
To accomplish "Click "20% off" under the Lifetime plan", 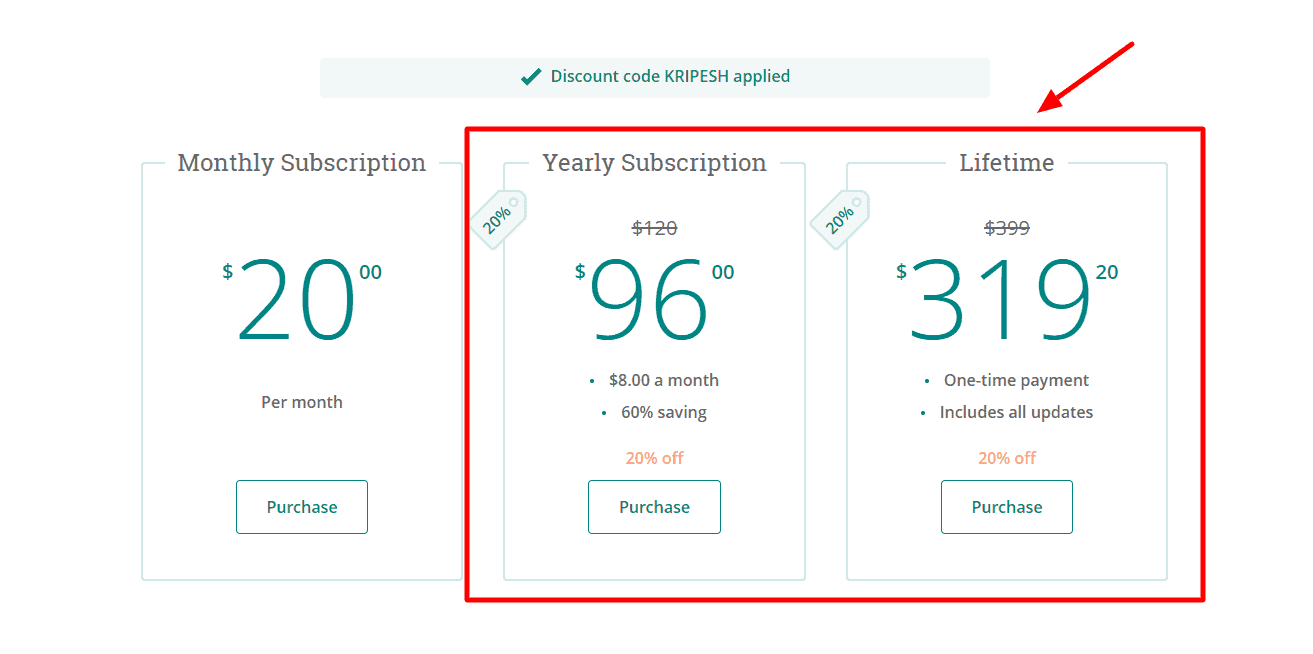I will click(1007, 458).
